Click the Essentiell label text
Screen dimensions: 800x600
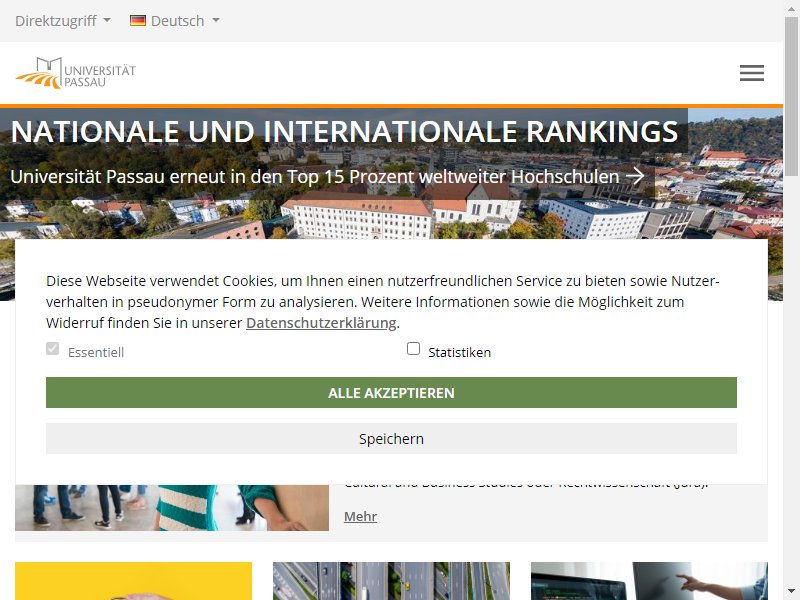click(96, 353)
